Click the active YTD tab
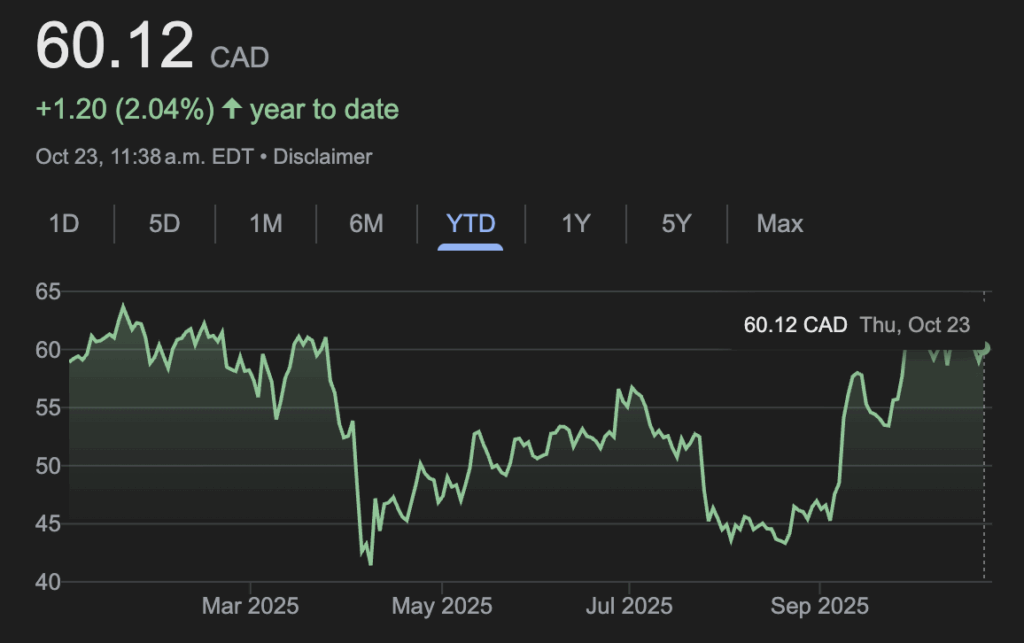This screenshot has height=643, width=1024. click(470, 223)
